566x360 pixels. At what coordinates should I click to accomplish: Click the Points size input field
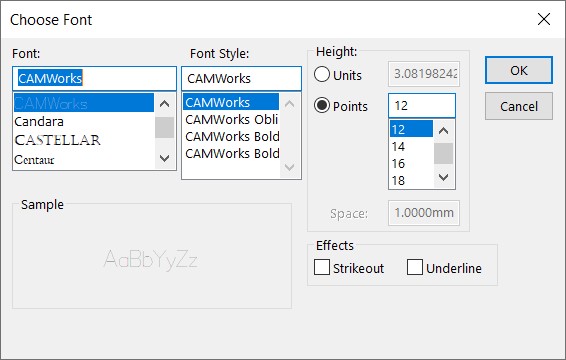pyautogui.click(x=422, y=105)
